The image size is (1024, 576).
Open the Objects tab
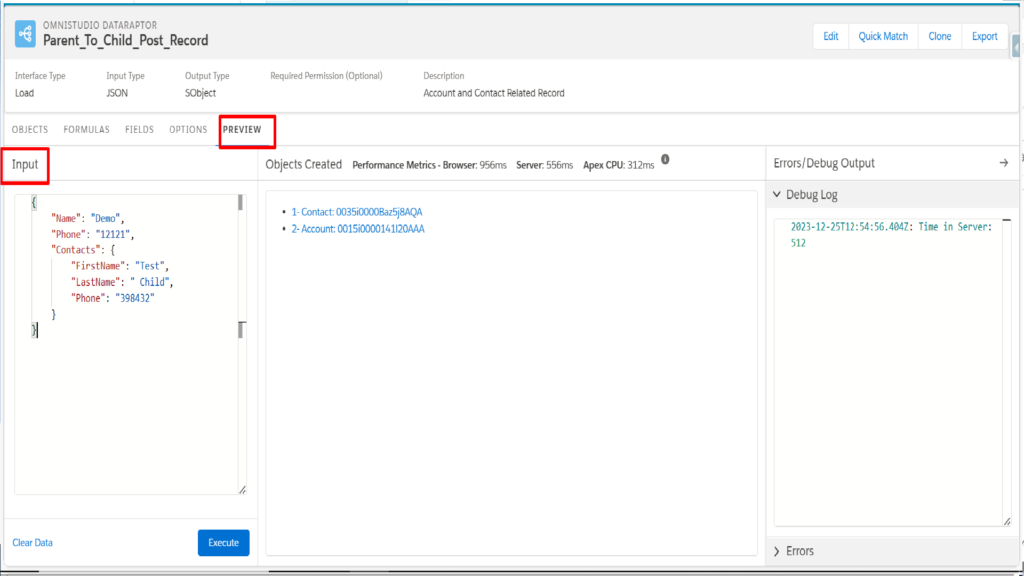tap(30, 129)
